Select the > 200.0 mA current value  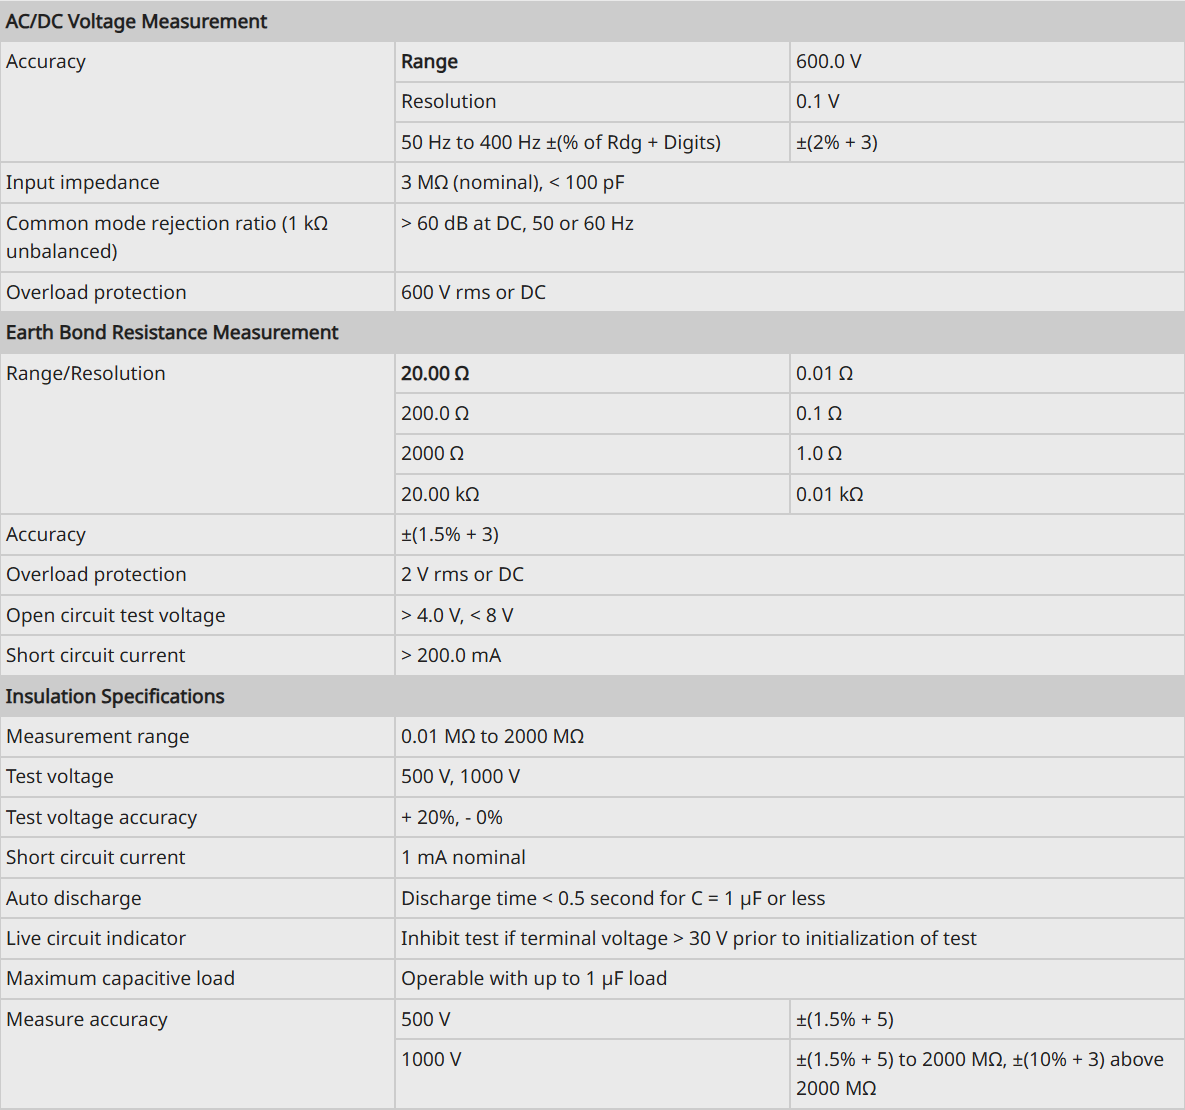(451, 655)
